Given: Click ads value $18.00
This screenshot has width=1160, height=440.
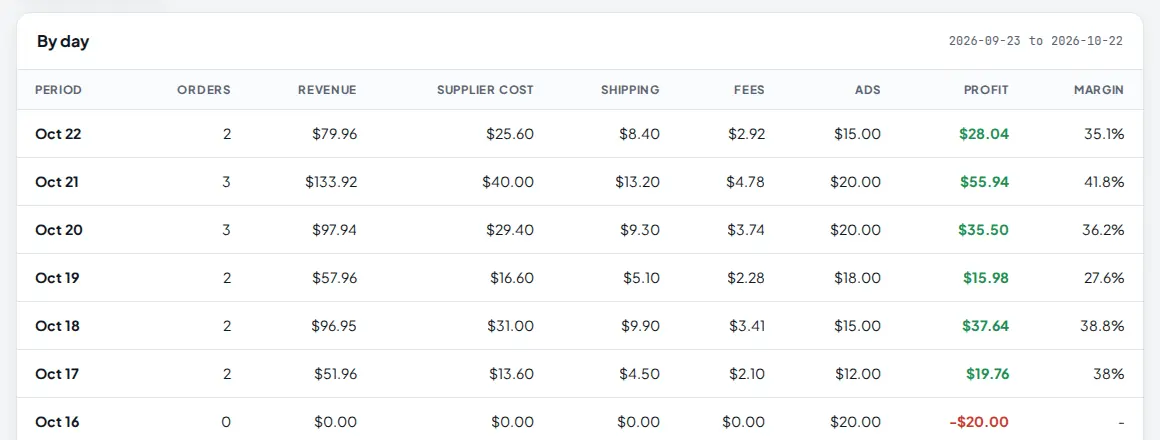Looking at the screenshot, I should (858, 278).
